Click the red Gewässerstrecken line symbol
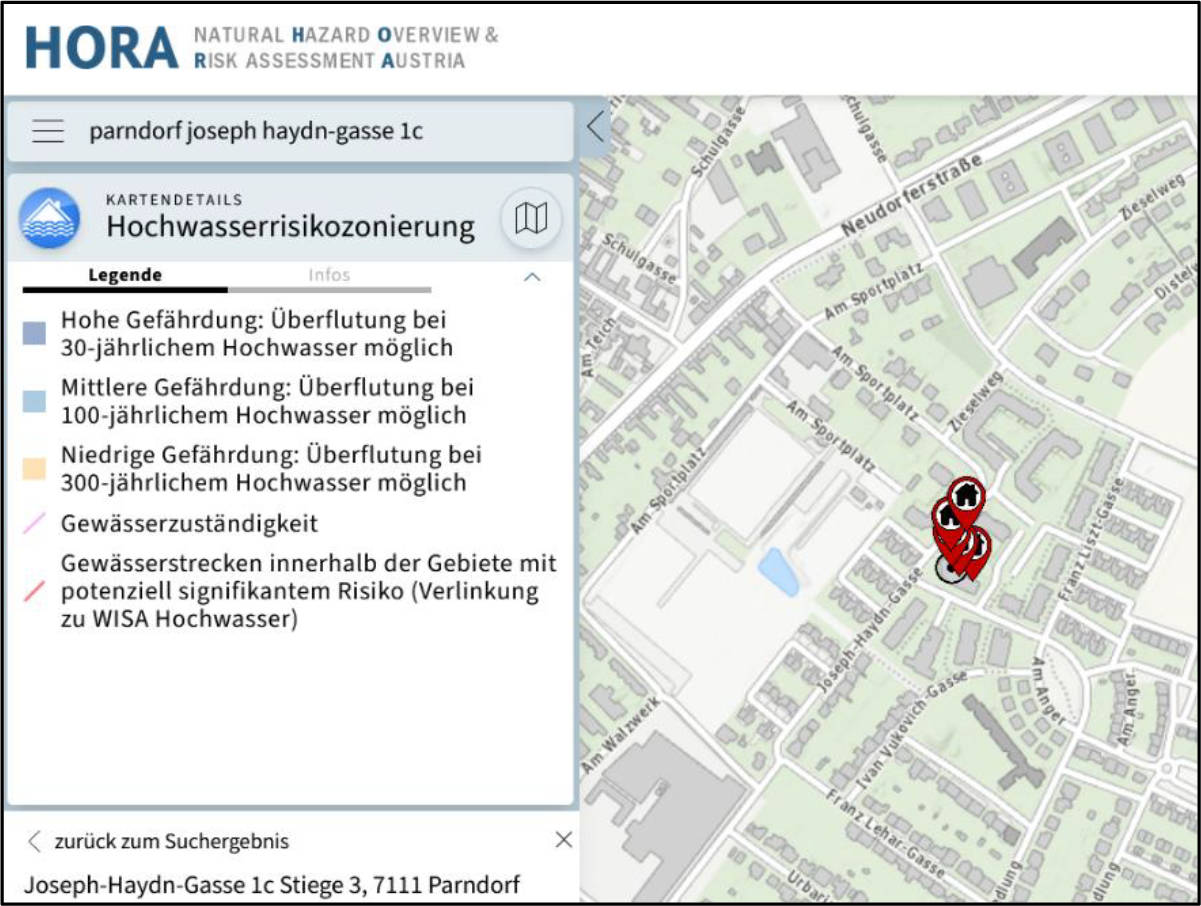1201x906 pixels. point(35,591)
